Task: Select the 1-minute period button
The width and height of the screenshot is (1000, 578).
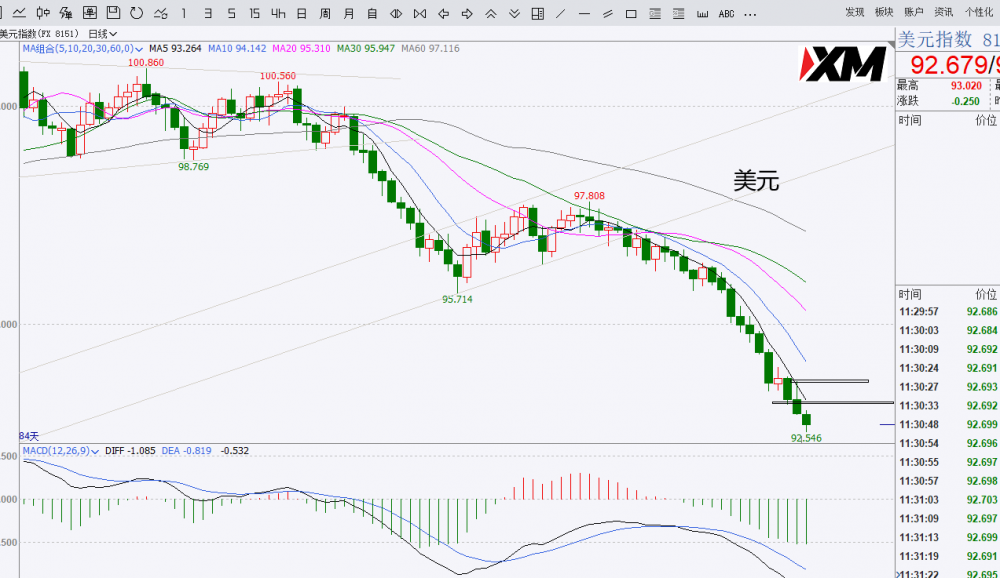Action: coord(184,13)
